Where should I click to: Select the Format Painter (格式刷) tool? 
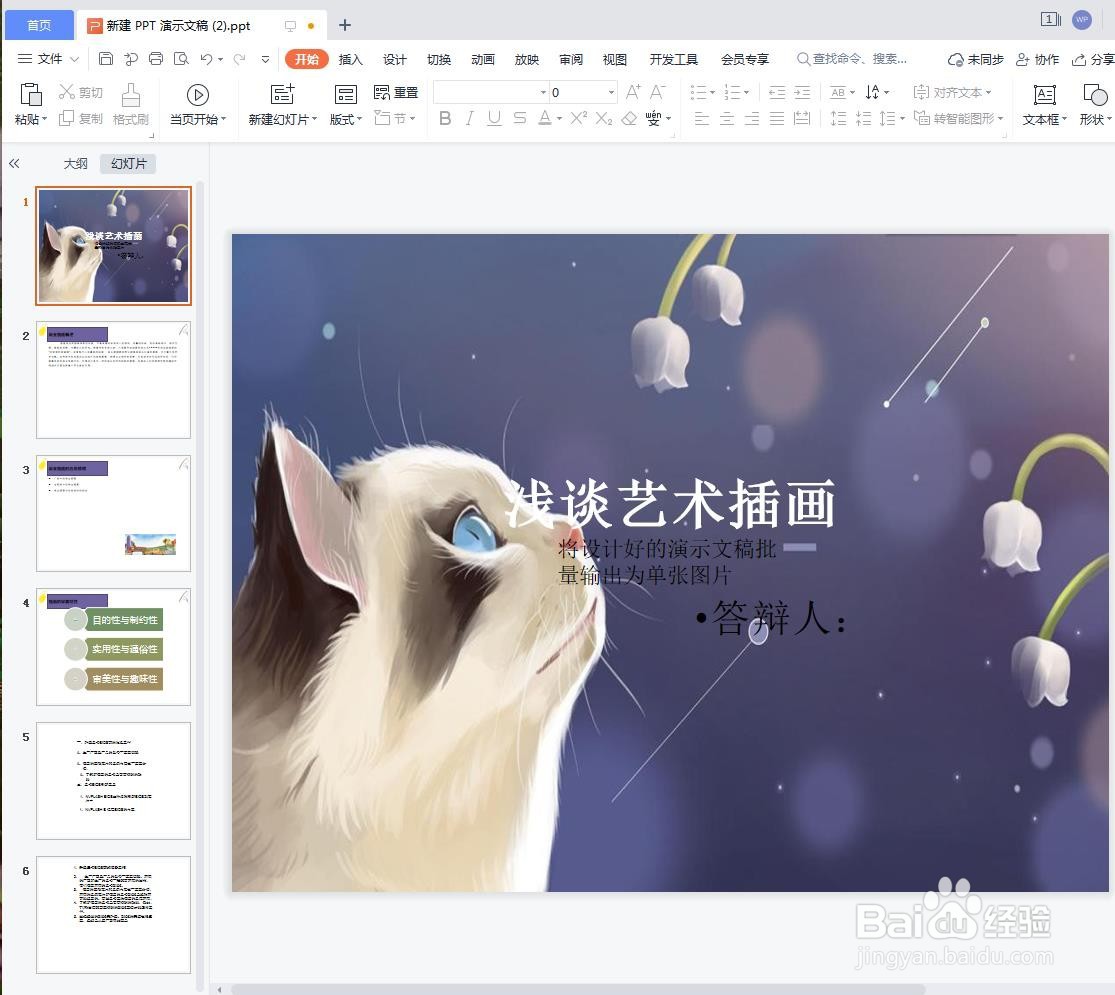[131, 104]
